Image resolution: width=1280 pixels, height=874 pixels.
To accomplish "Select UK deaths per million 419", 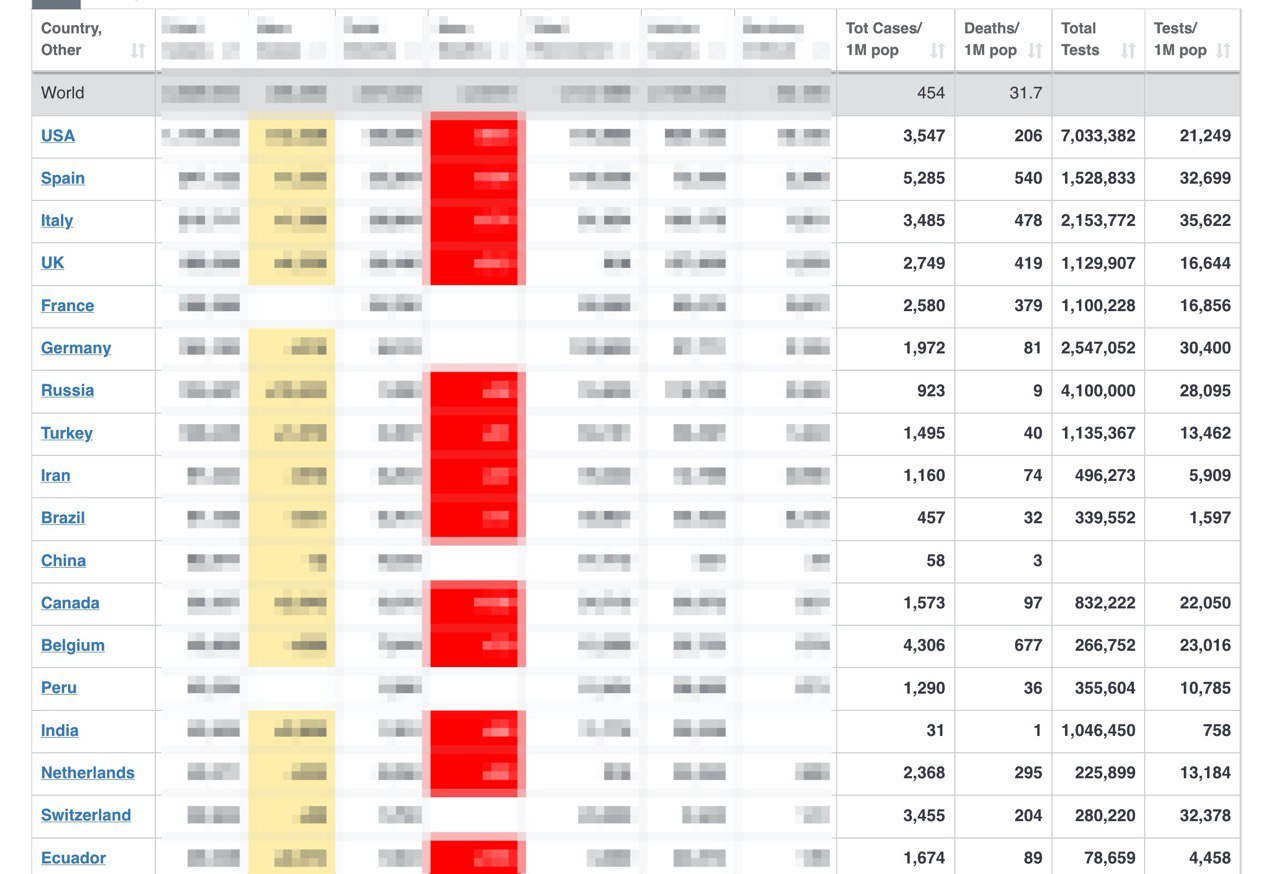I will (x=1028, y=263).
